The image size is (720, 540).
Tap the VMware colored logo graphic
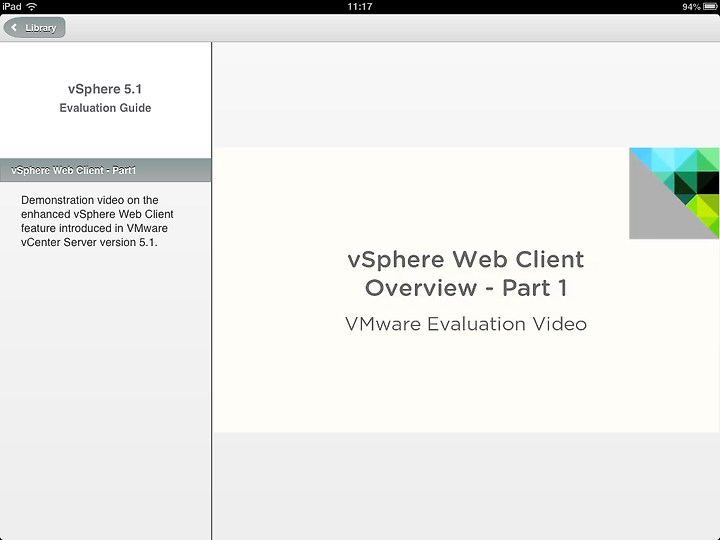point(674,193)
